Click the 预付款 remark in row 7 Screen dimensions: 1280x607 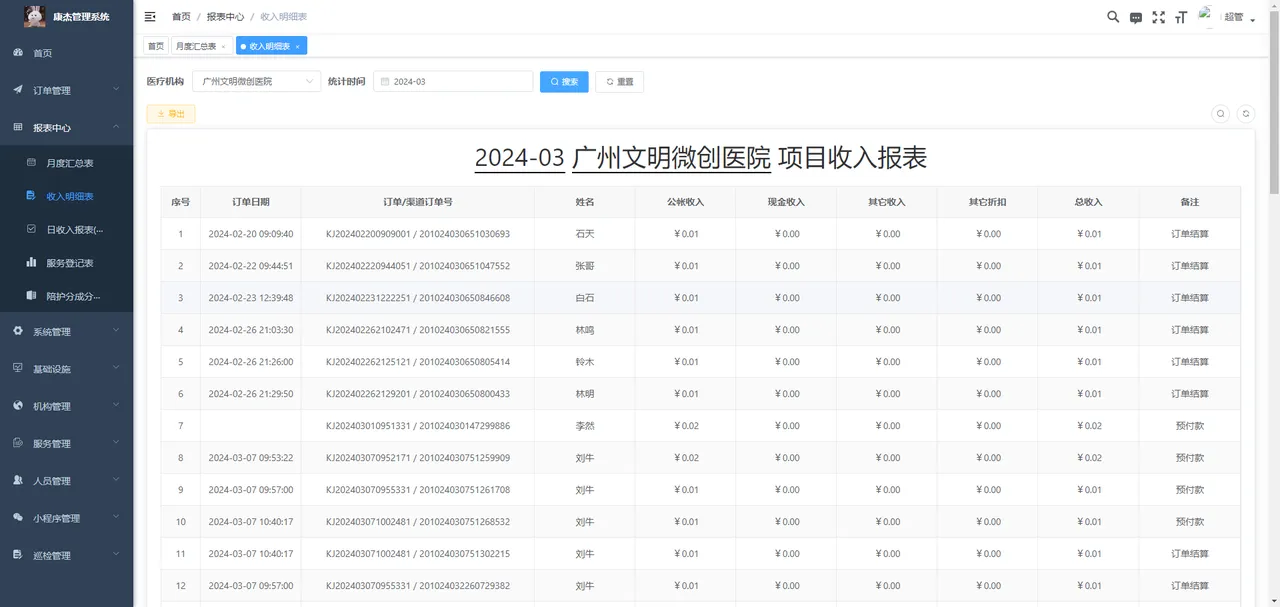click(x=1189, y=426)
